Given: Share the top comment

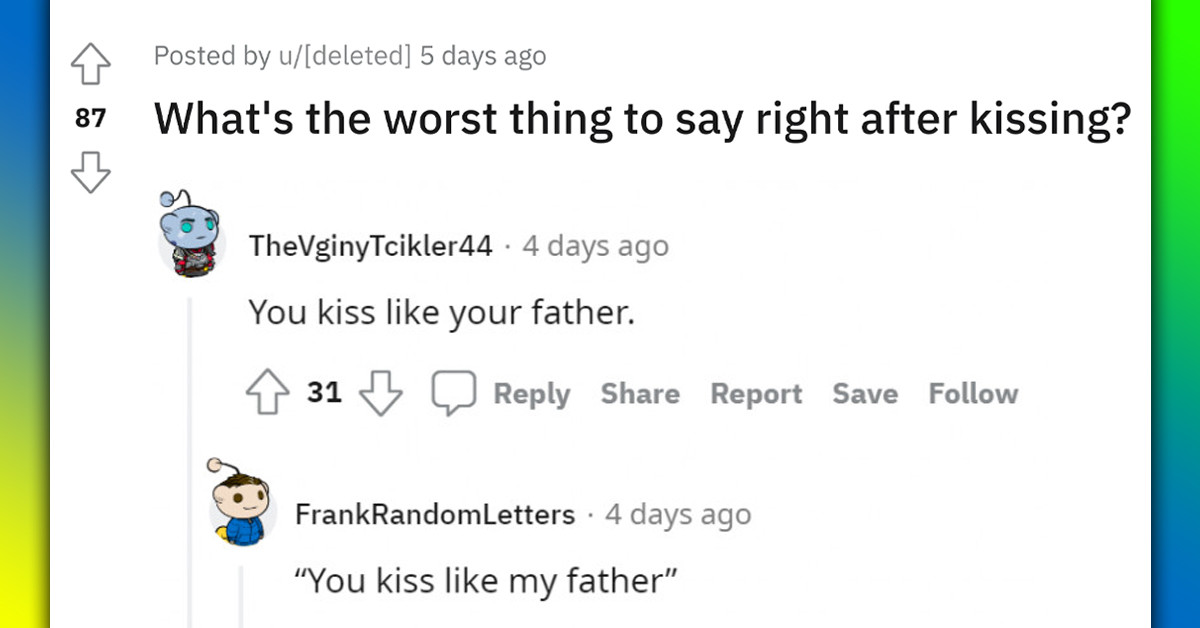Looking at the screenshot, I should click(x=640, y=394).
